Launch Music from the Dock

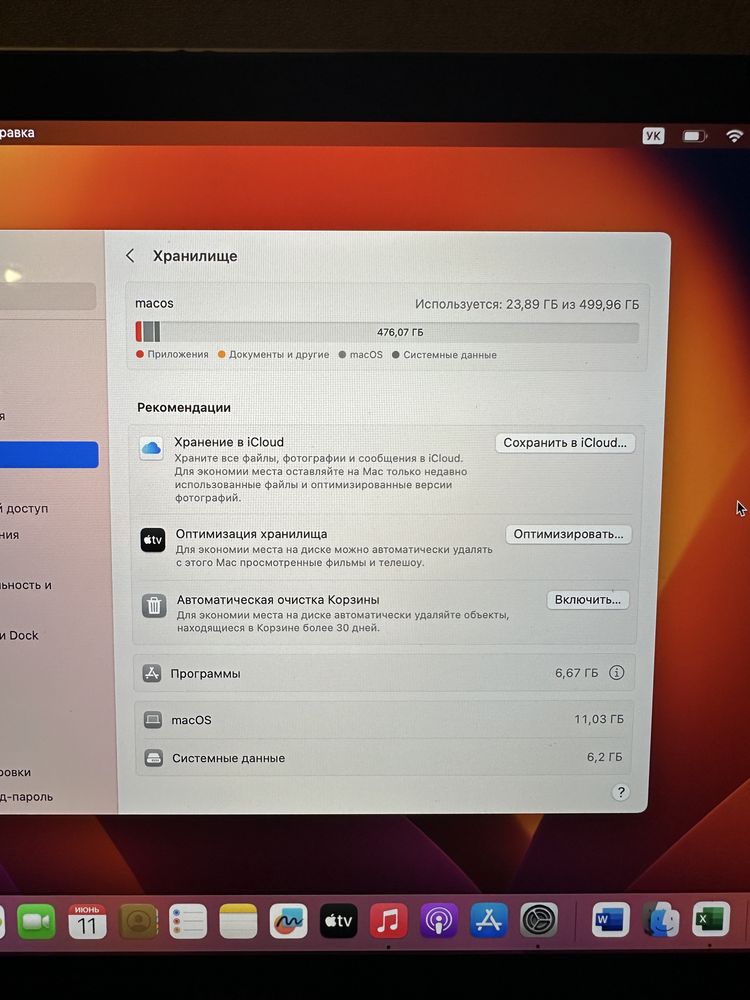click(388, 920)
